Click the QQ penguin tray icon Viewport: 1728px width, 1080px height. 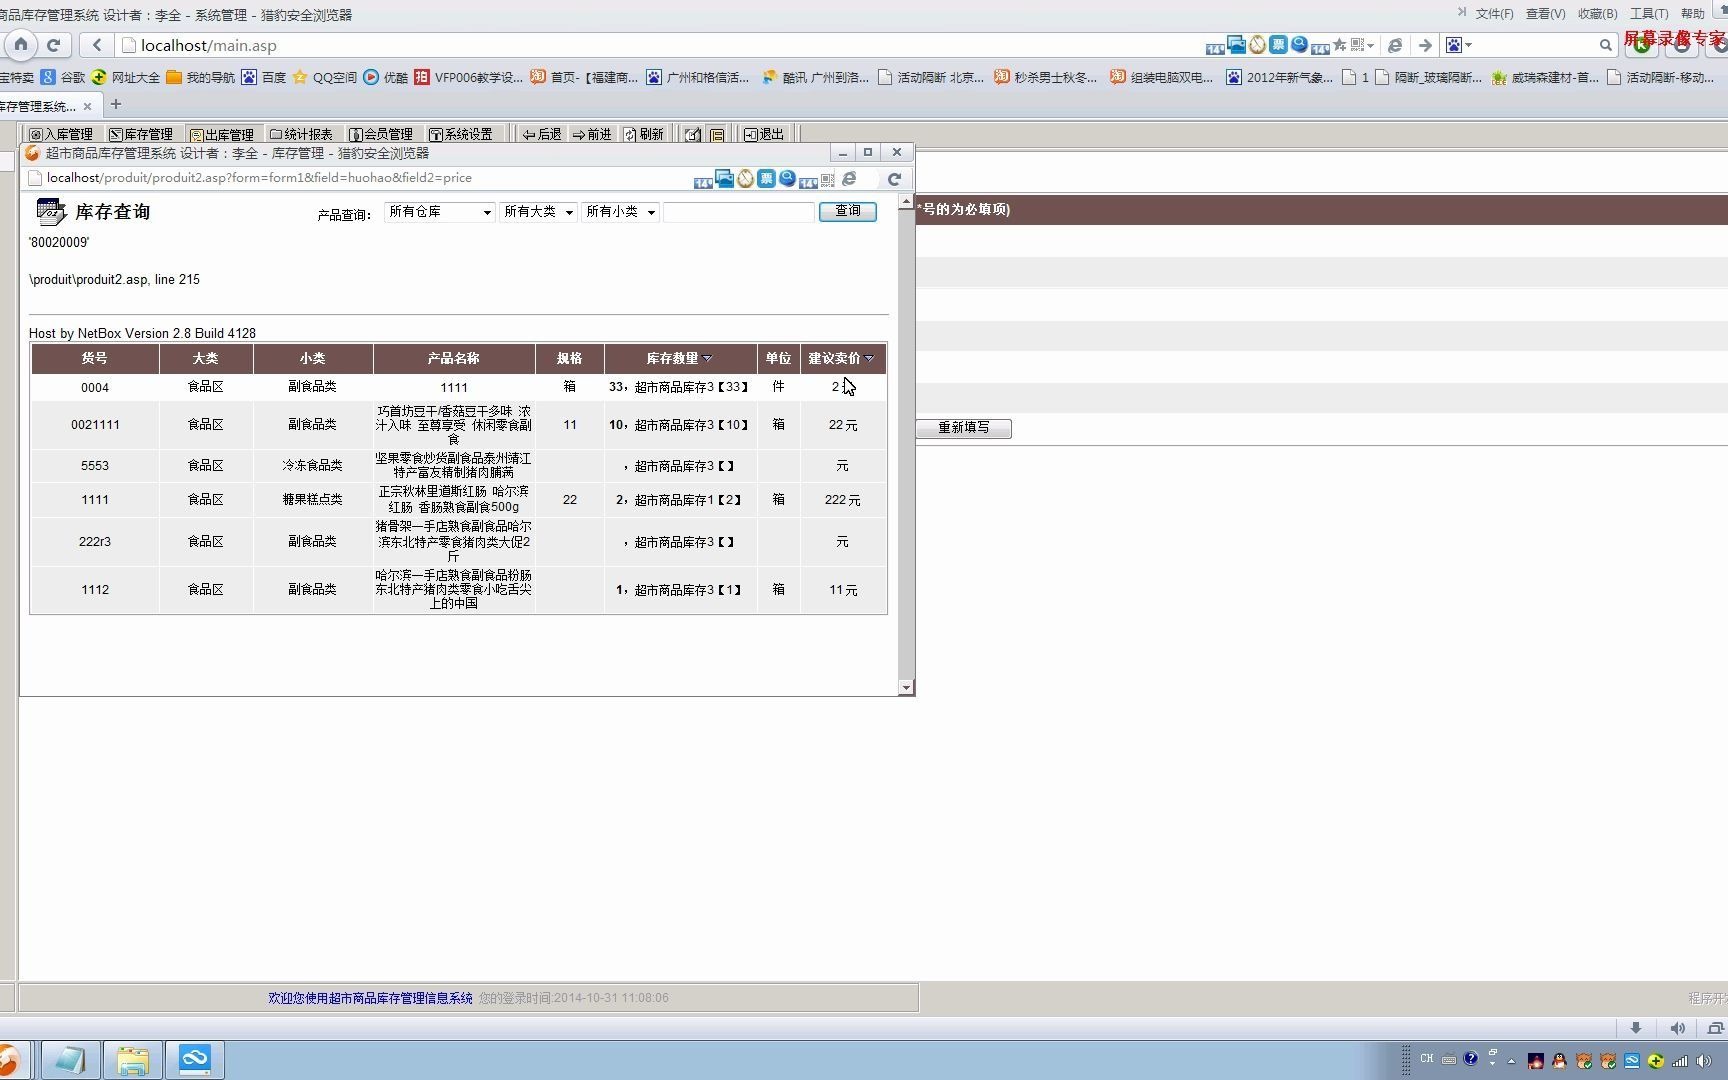pos(1559,1061)
